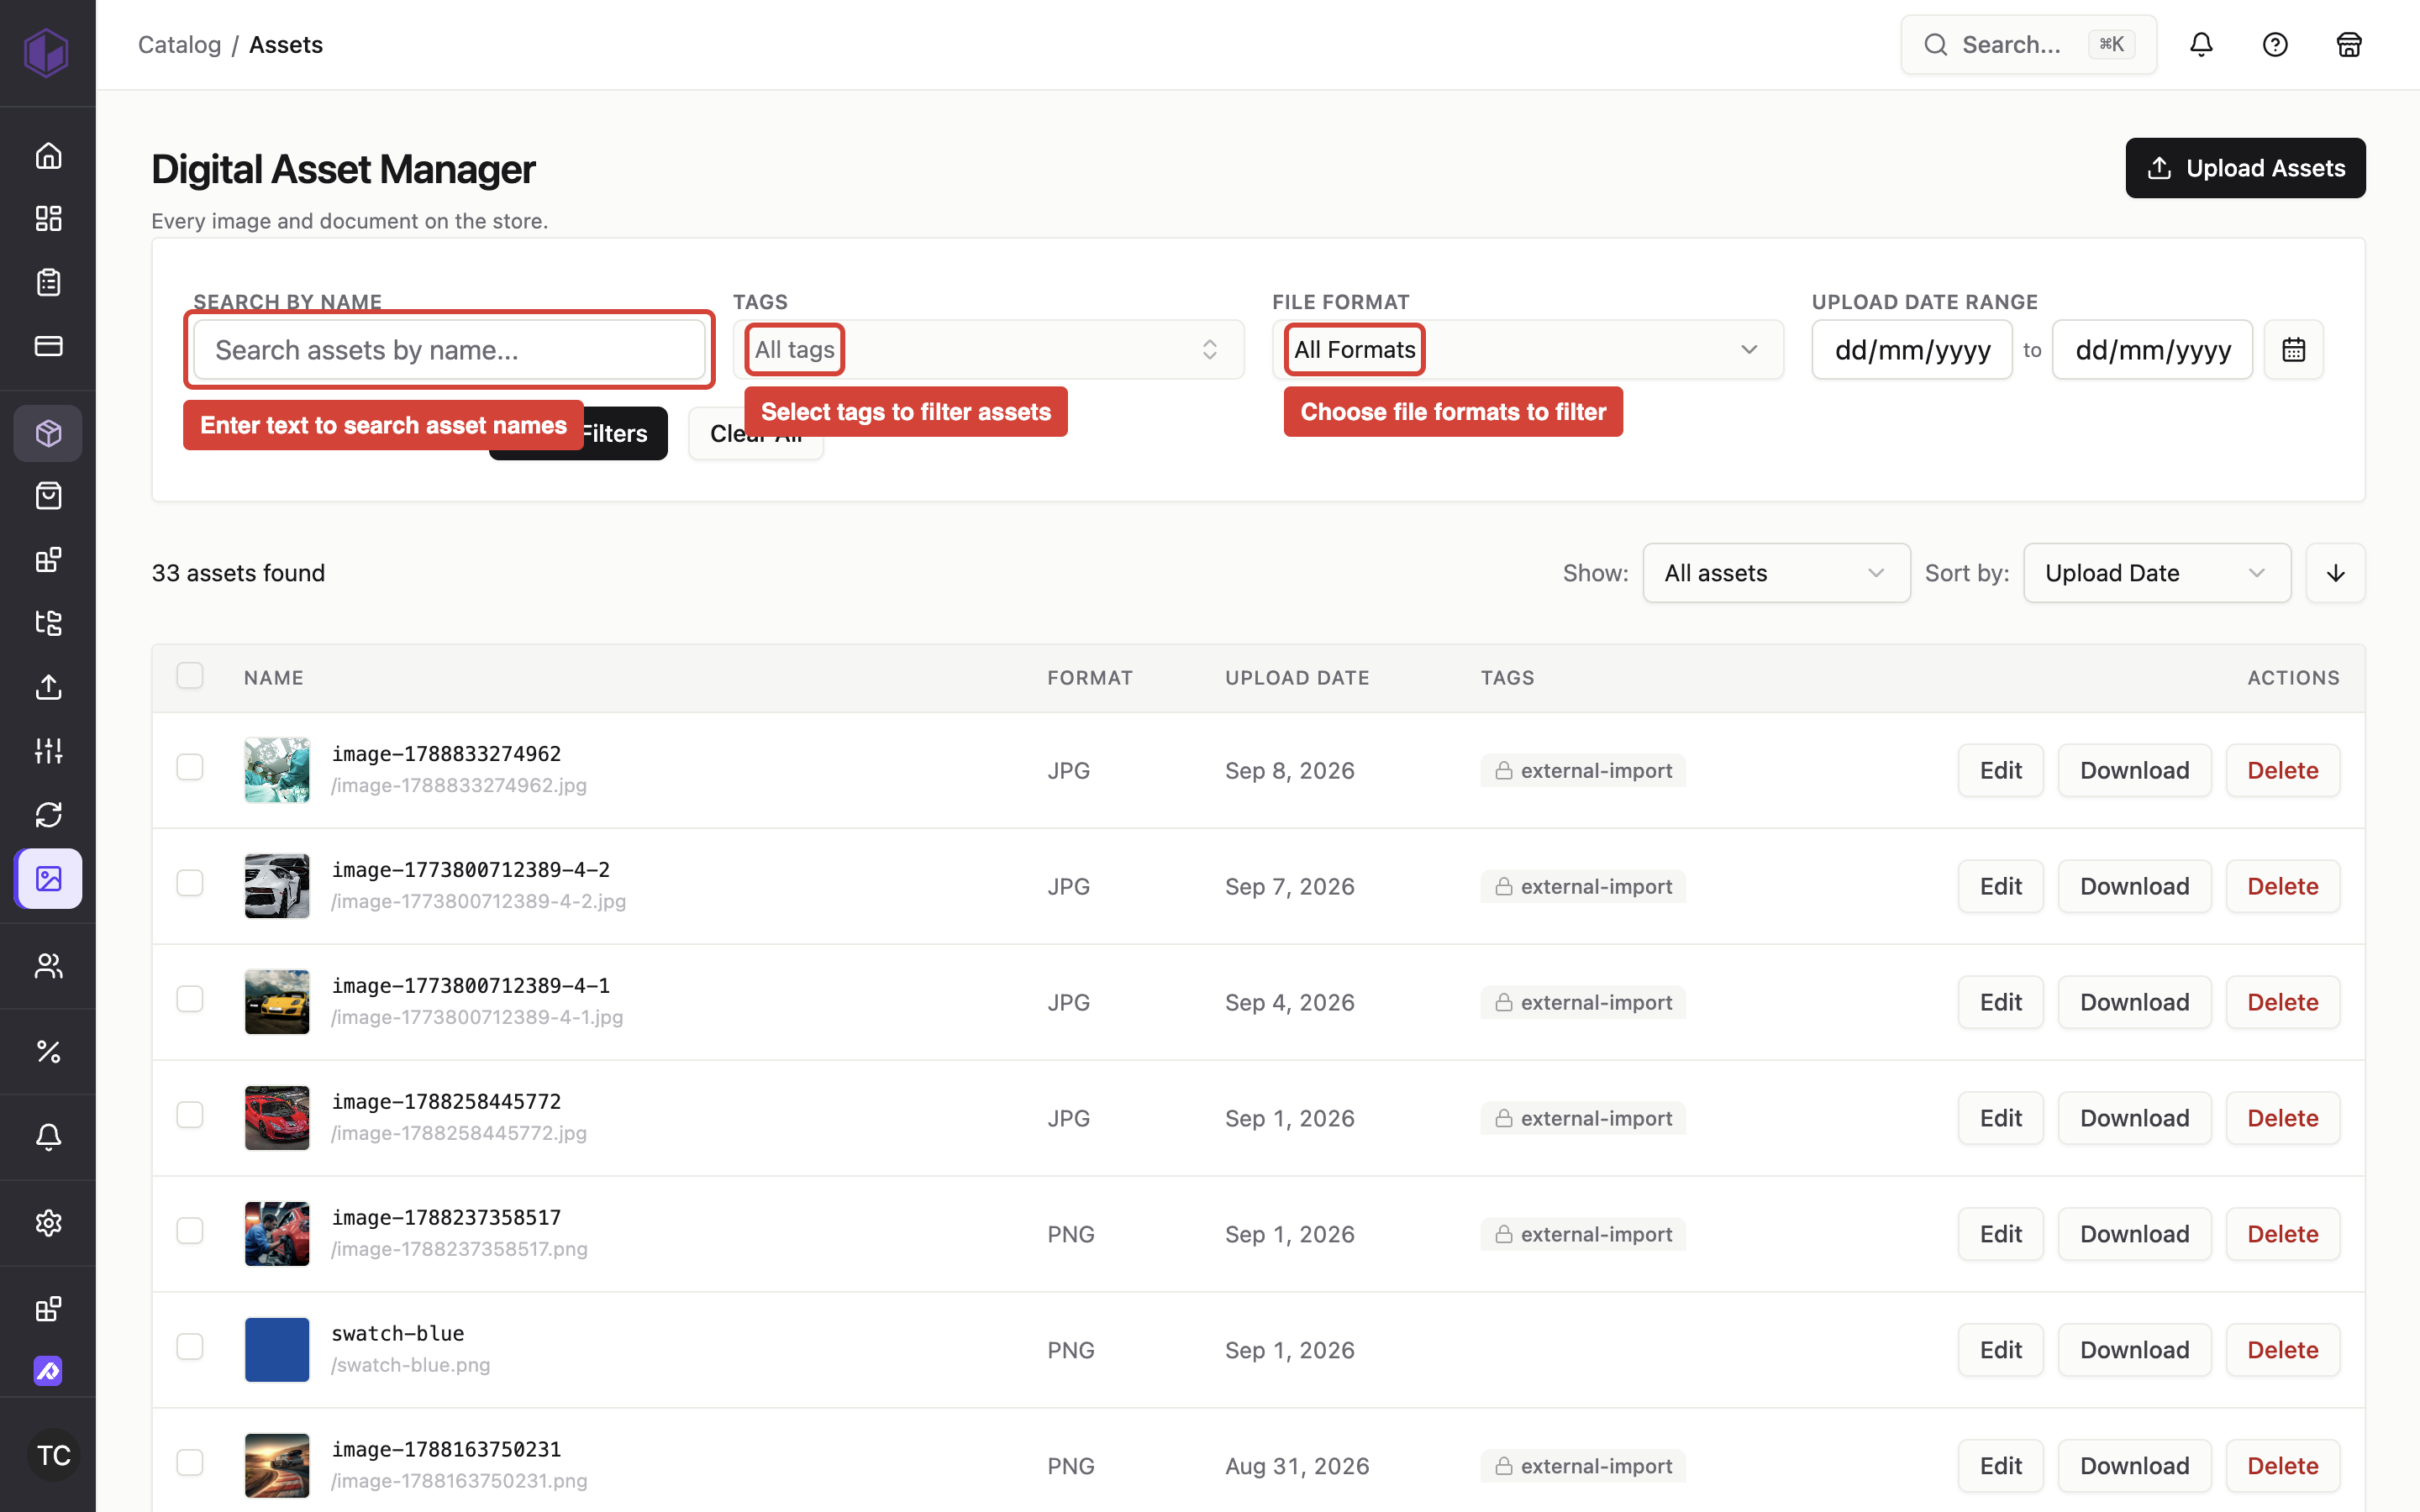Focus the global Search box in top bar
The height and width of the screenshot is (1512, 2420).
tap(2028, 44)
